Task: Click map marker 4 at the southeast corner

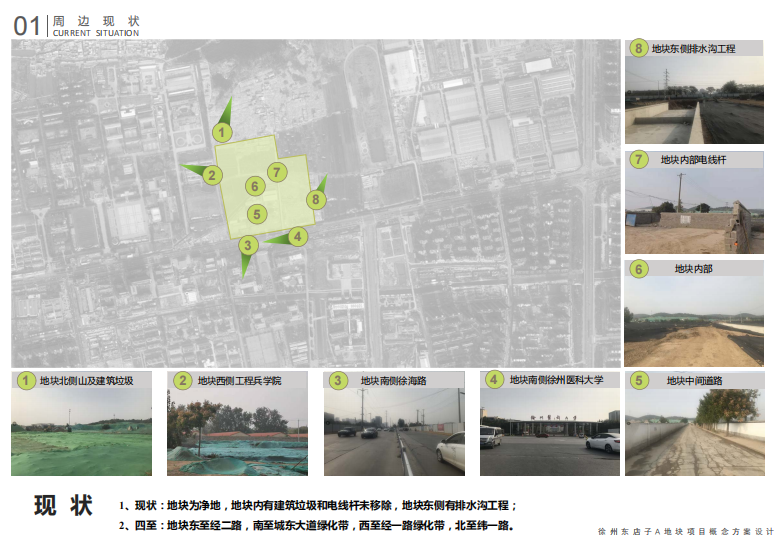Action: tap(297, 236)
